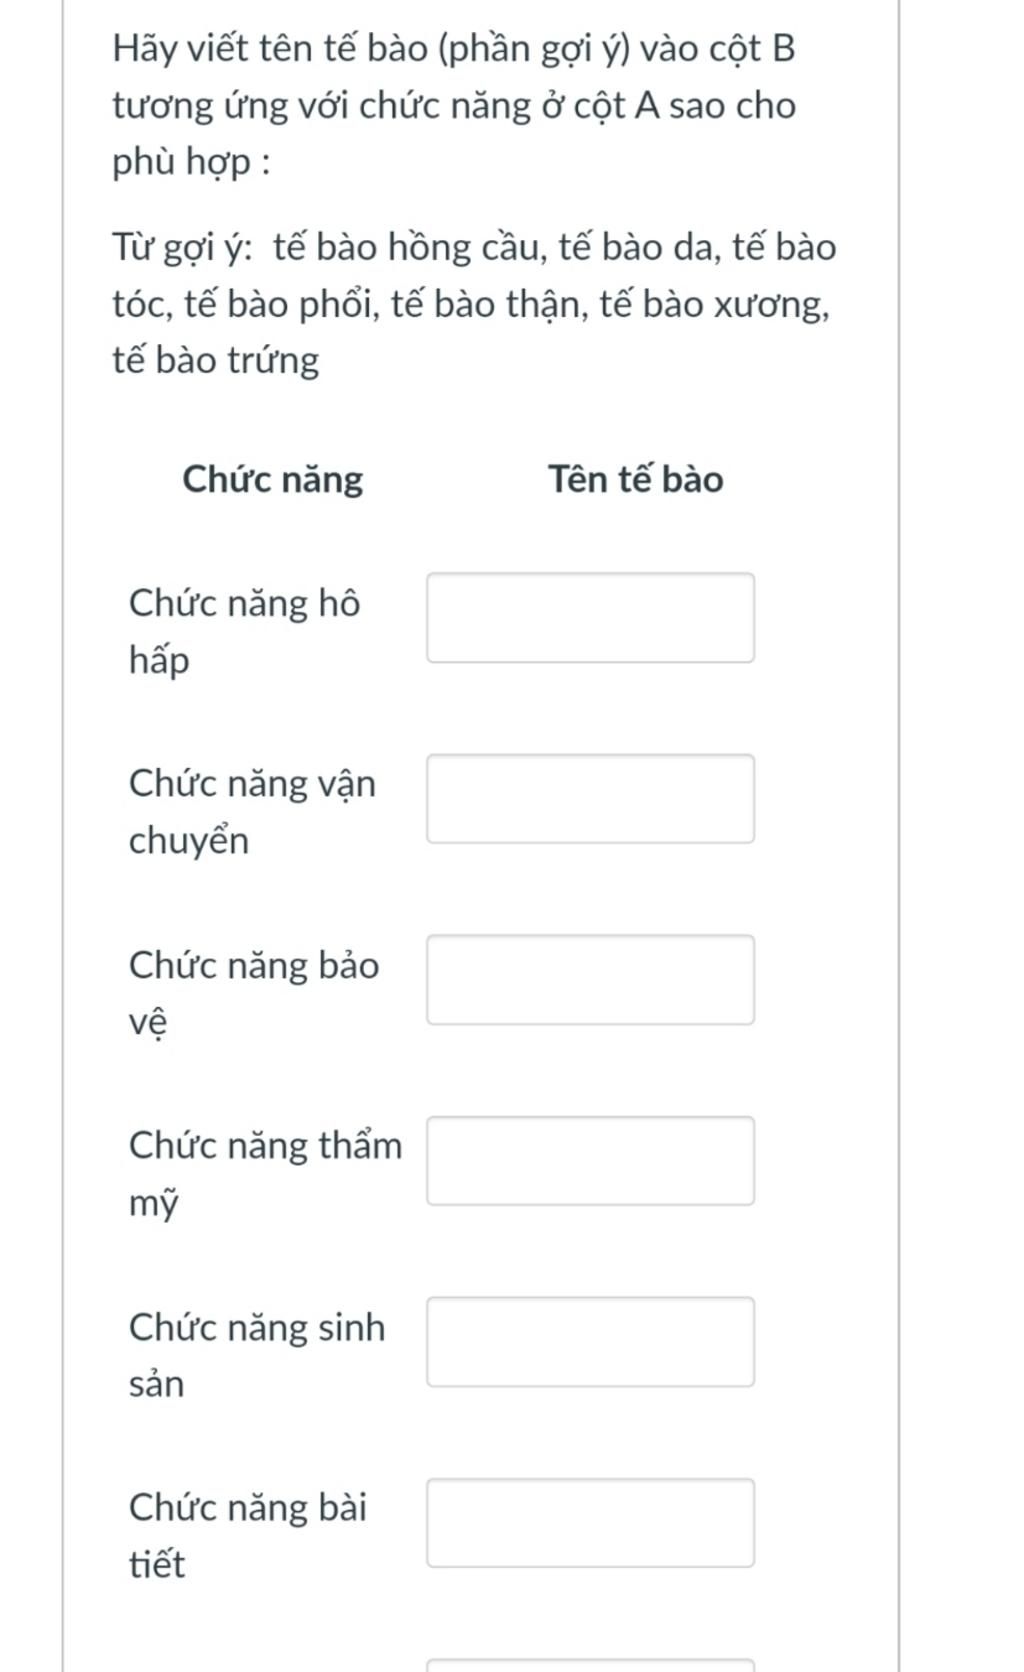Select the 'Chức năng thẩm mỹ' label
This screenshot has height=1672, width=1024.
point(265,1174)
